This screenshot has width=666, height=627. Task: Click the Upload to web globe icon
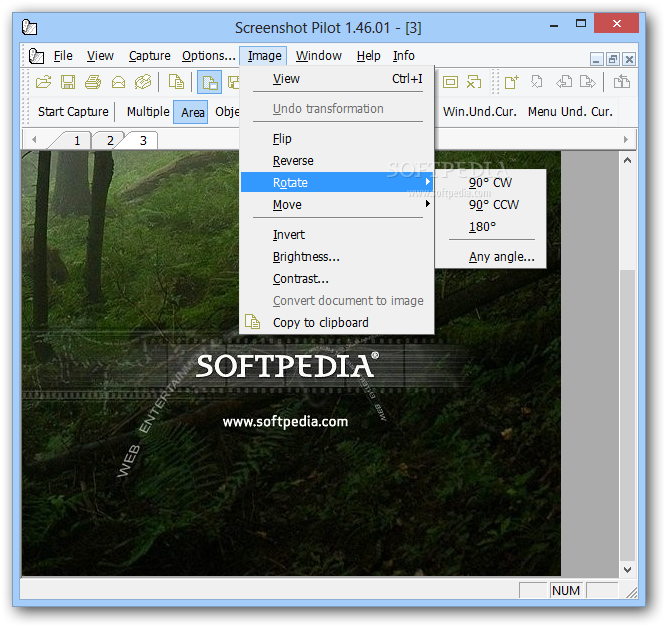[x=143, y=82]
